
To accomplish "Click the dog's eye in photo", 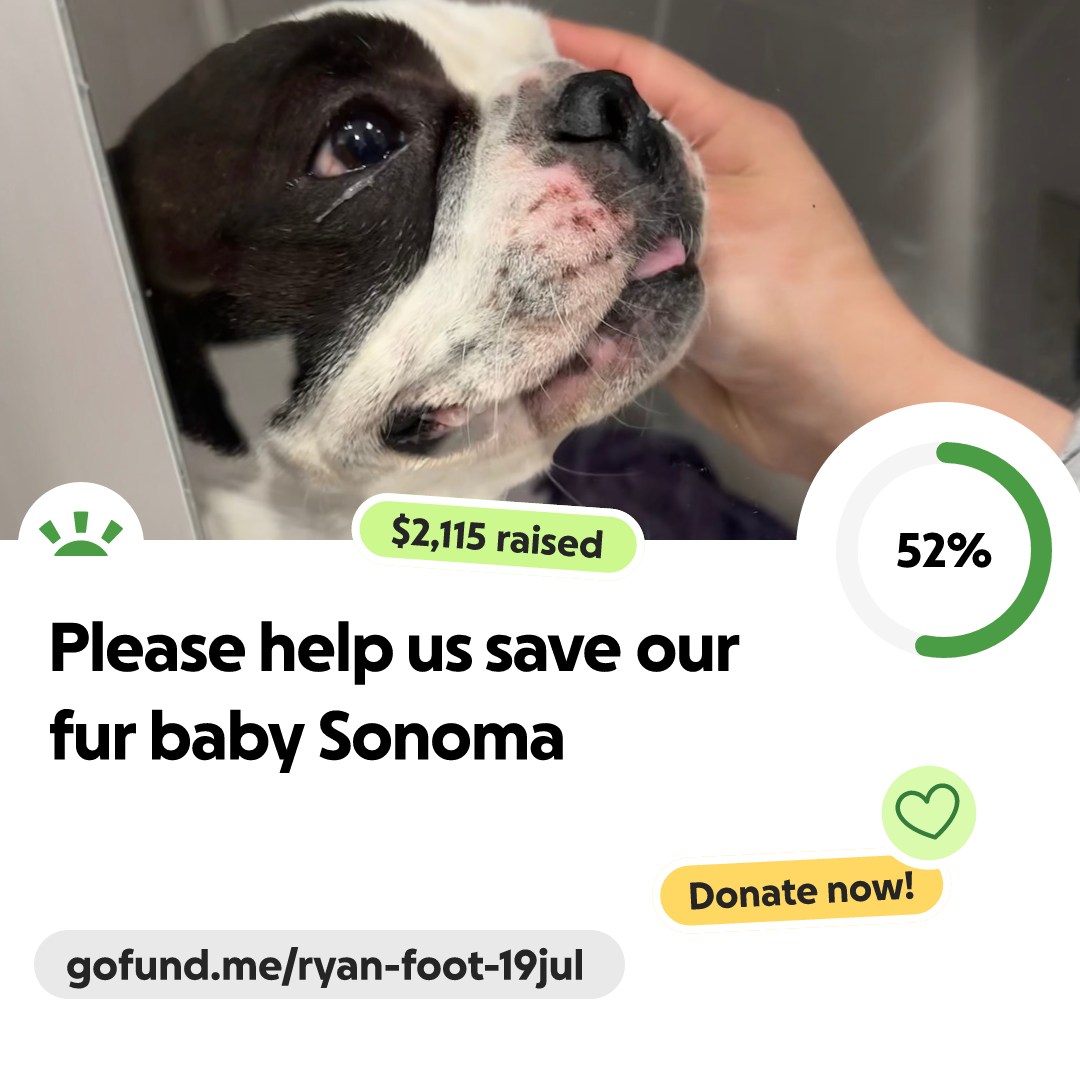I will pos(360,143).
